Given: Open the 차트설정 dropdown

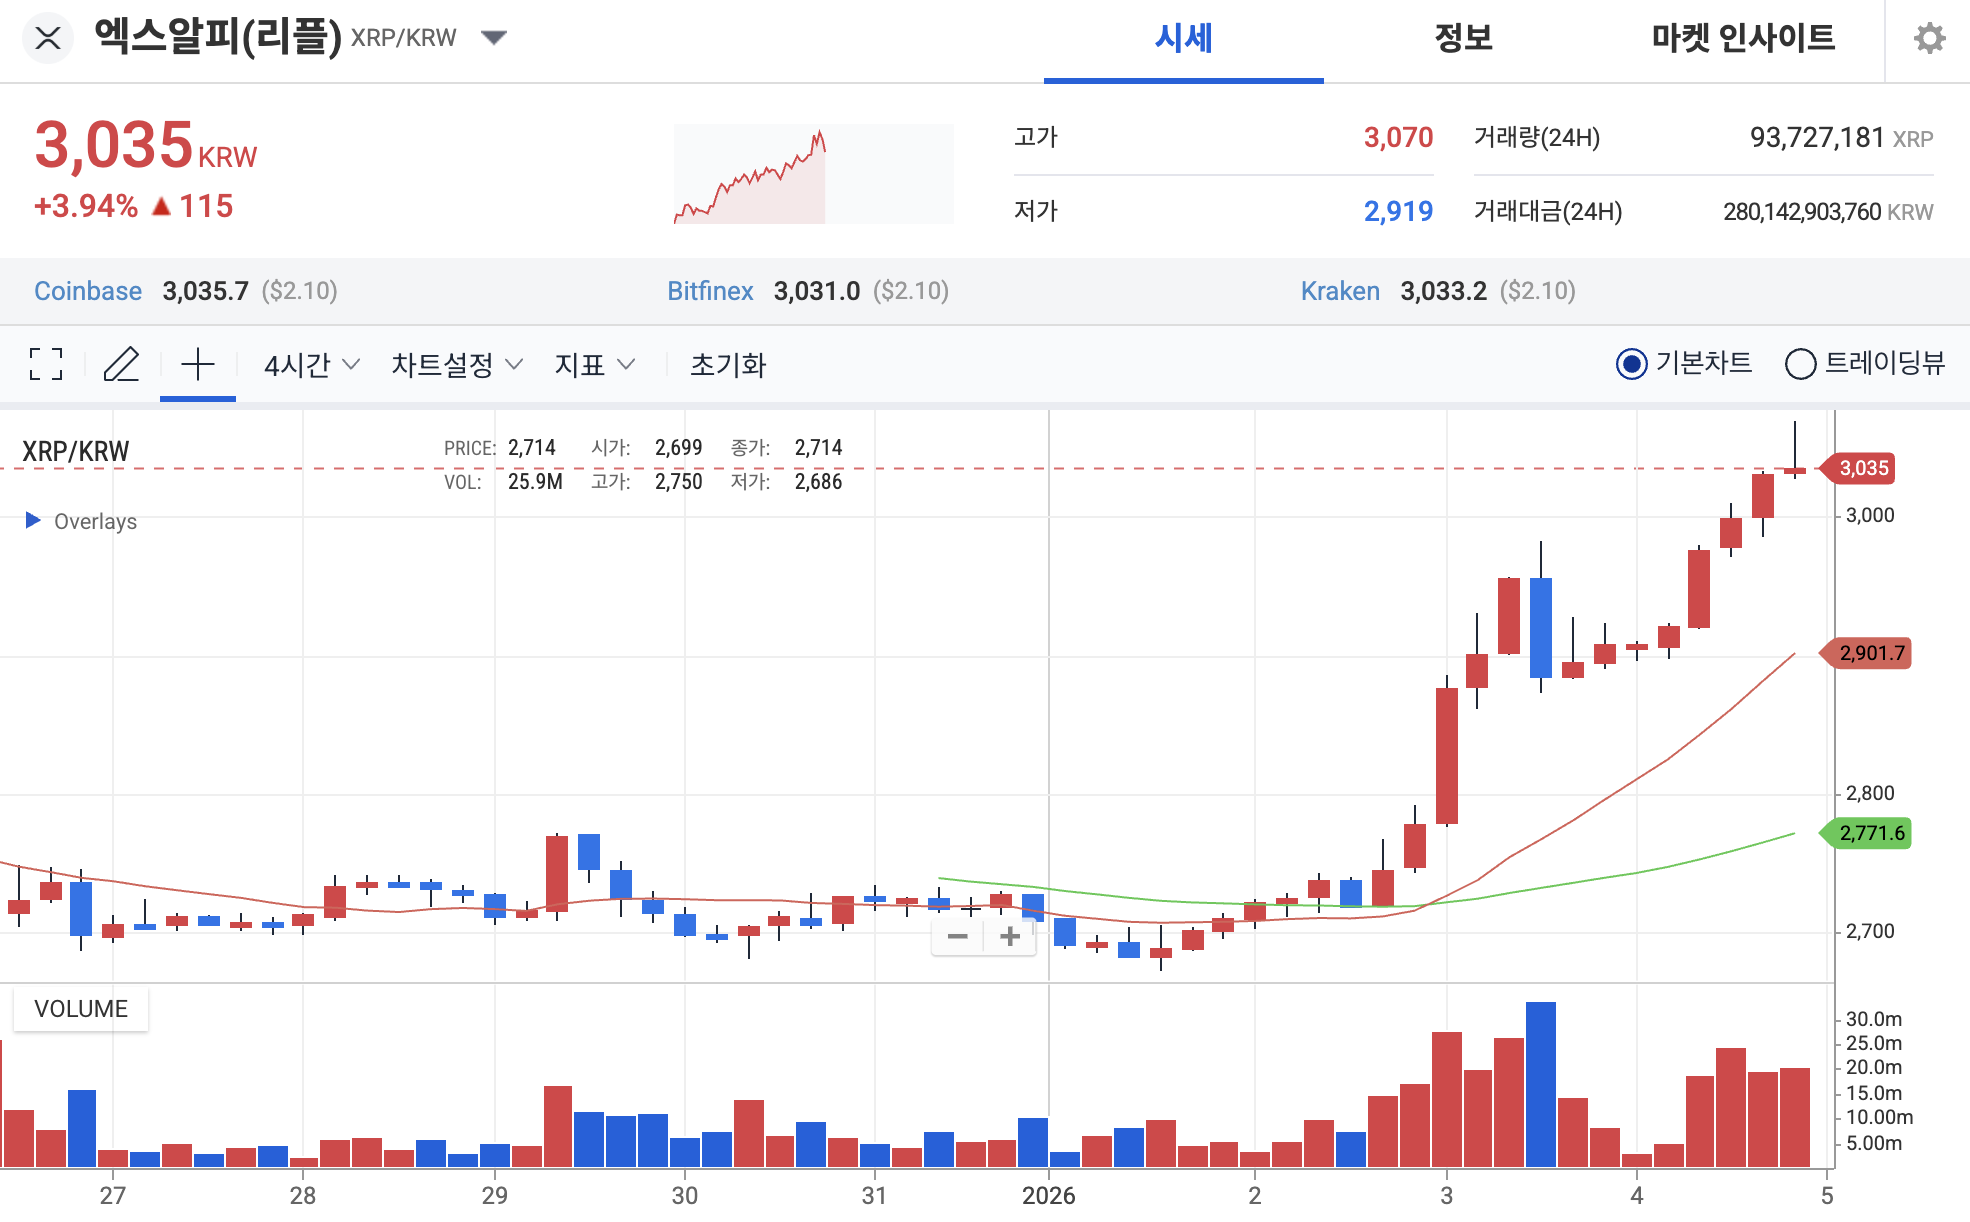Looking at the screenshot, I should 455,365.
